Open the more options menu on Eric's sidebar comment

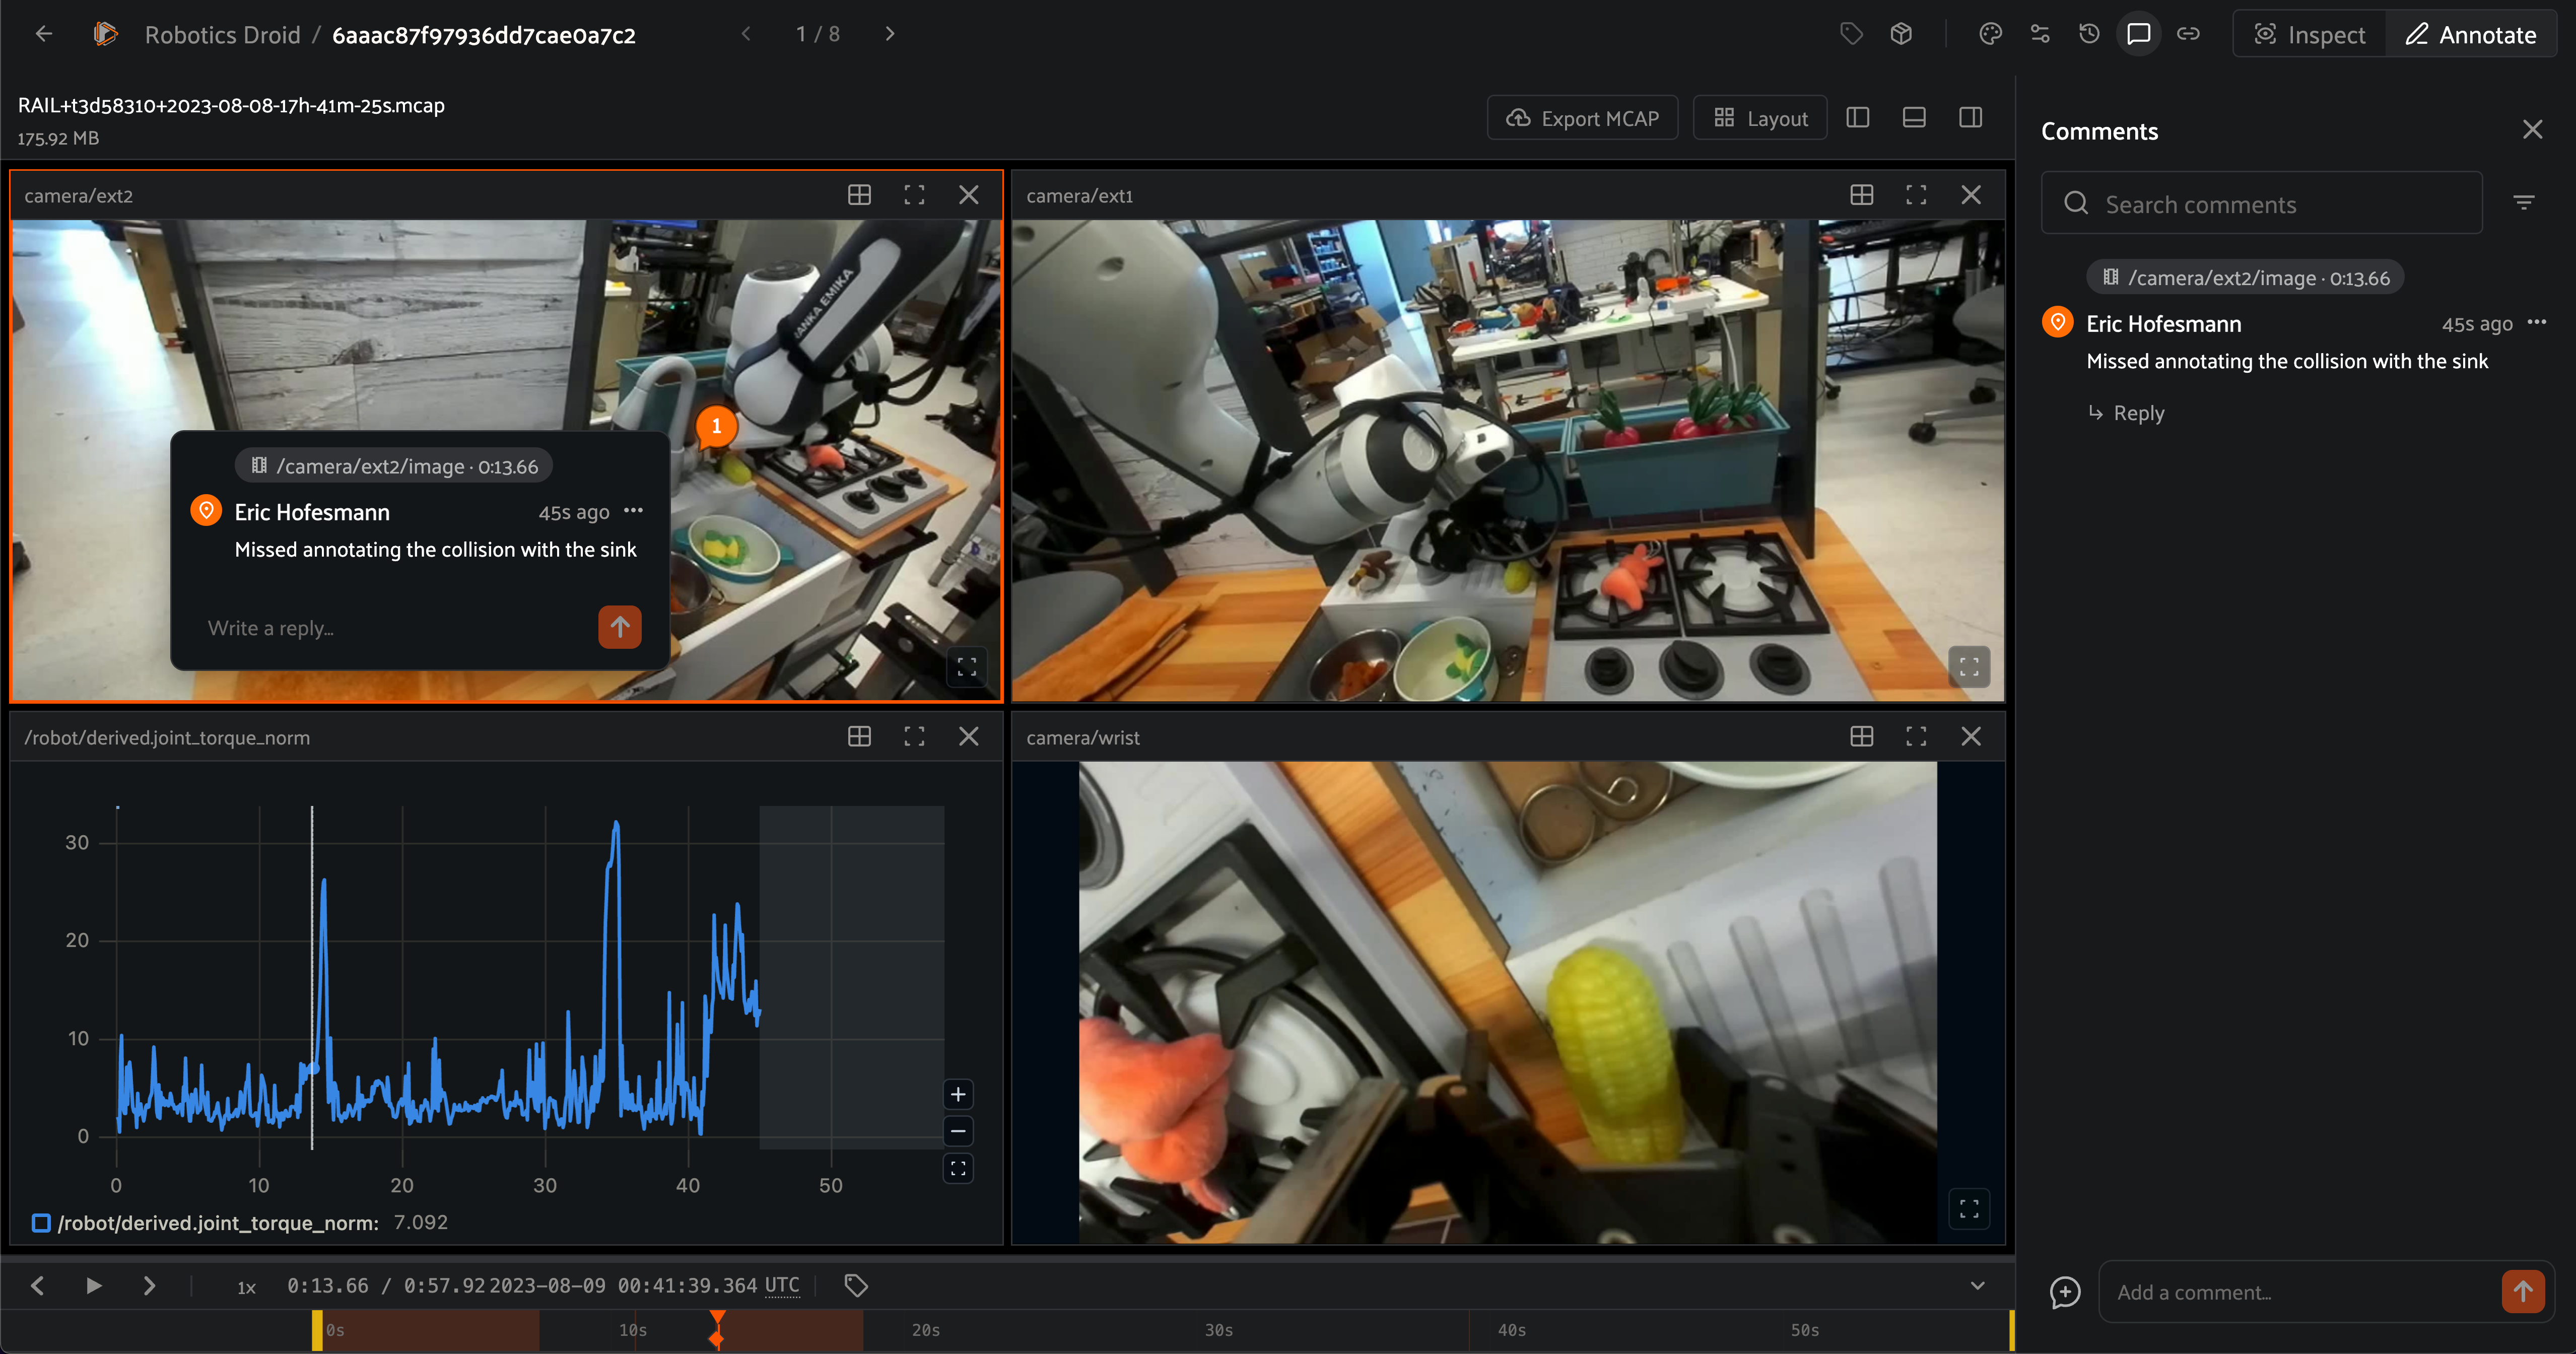tap(2537, 322)
